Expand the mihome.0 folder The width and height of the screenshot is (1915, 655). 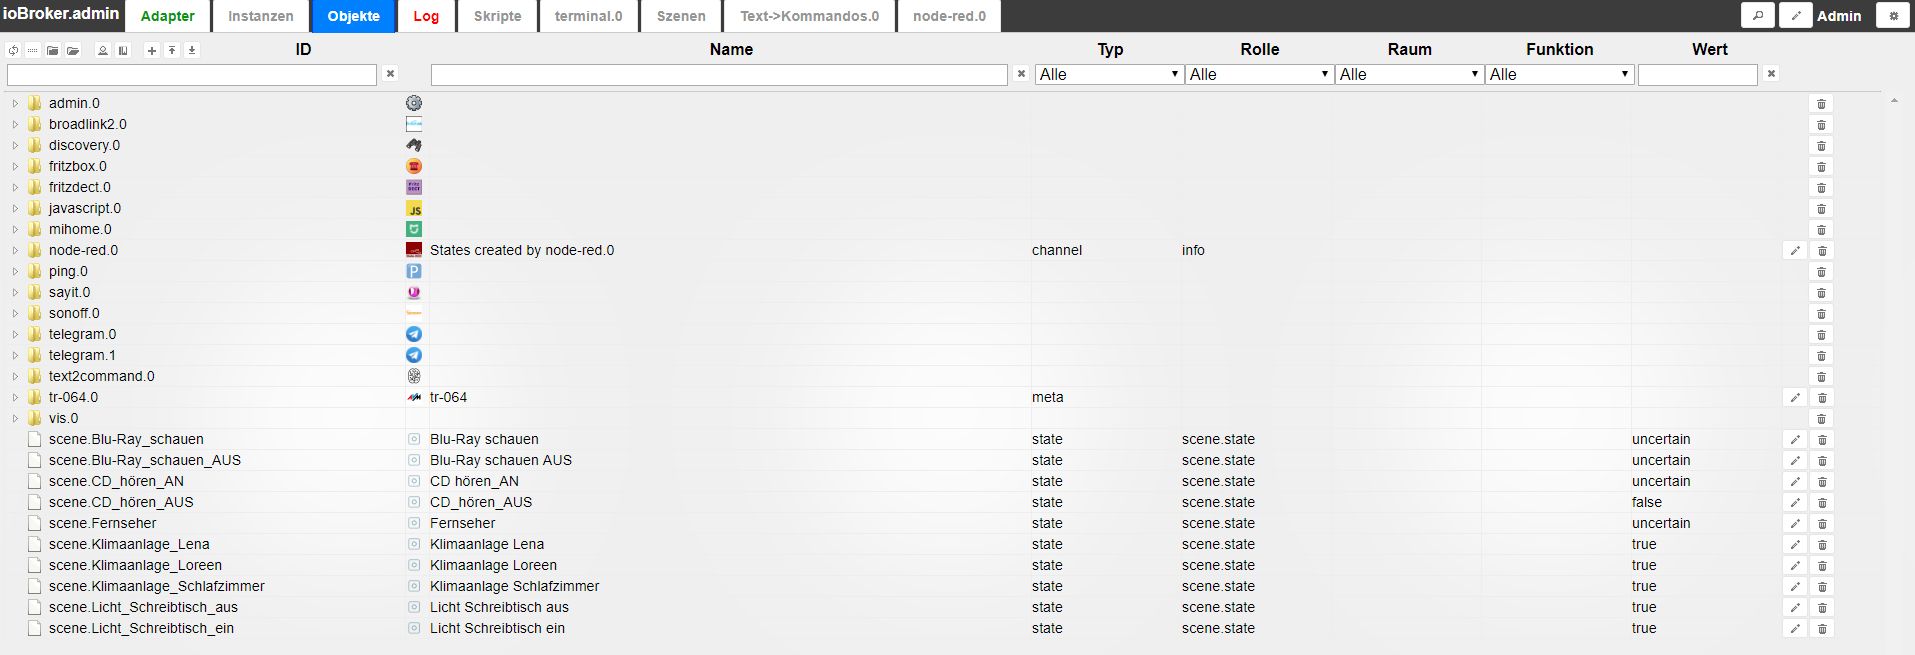point(15,229)
